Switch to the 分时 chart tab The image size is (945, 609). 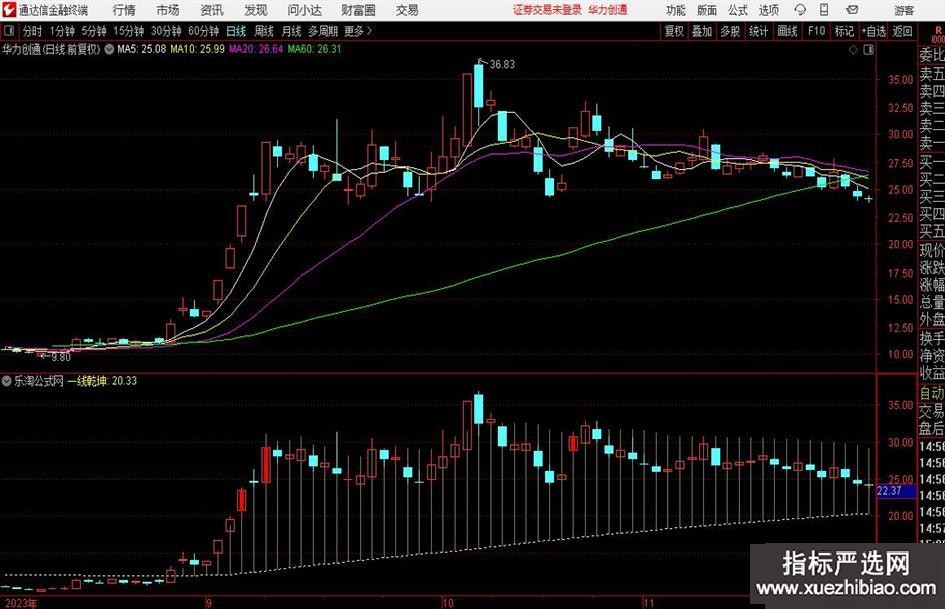pos(33,31)
